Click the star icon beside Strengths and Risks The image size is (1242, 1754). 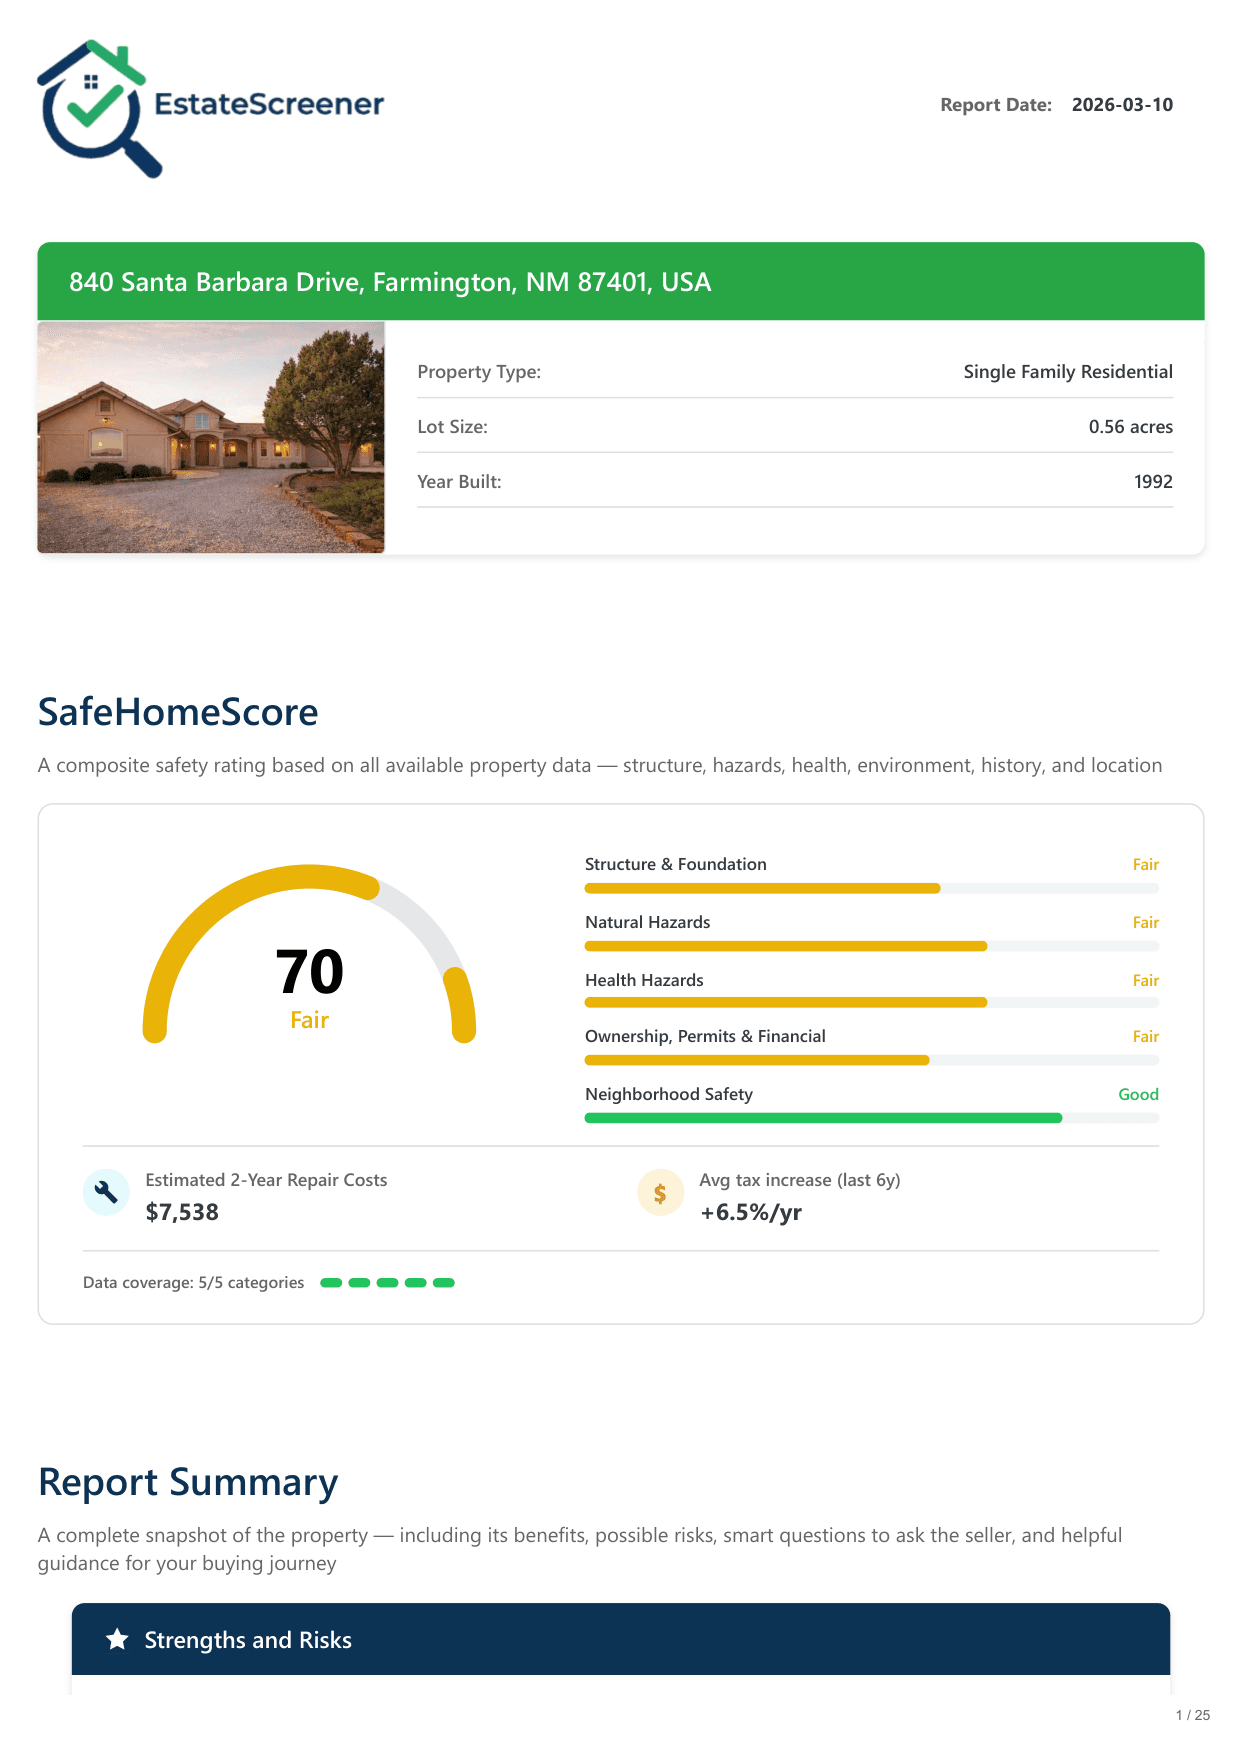[x=118, y=1639]
